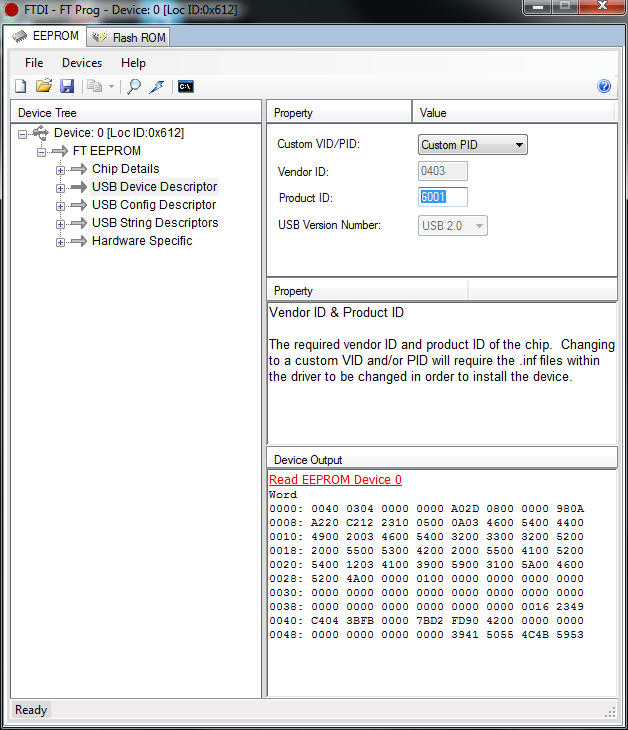
Task: Click the 0040: hex dump row
Action: tap(426, 620)
